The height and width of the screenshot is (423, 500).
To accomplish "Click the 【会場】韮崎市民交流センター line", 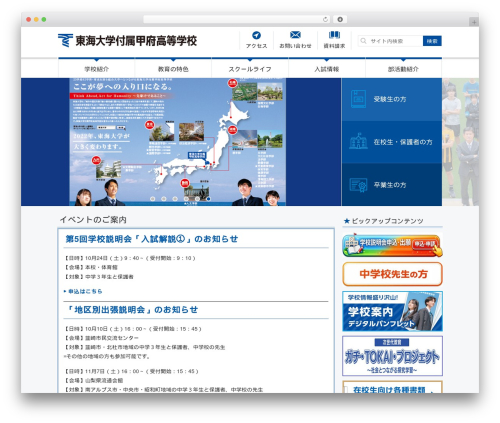I will pos(101,338).
